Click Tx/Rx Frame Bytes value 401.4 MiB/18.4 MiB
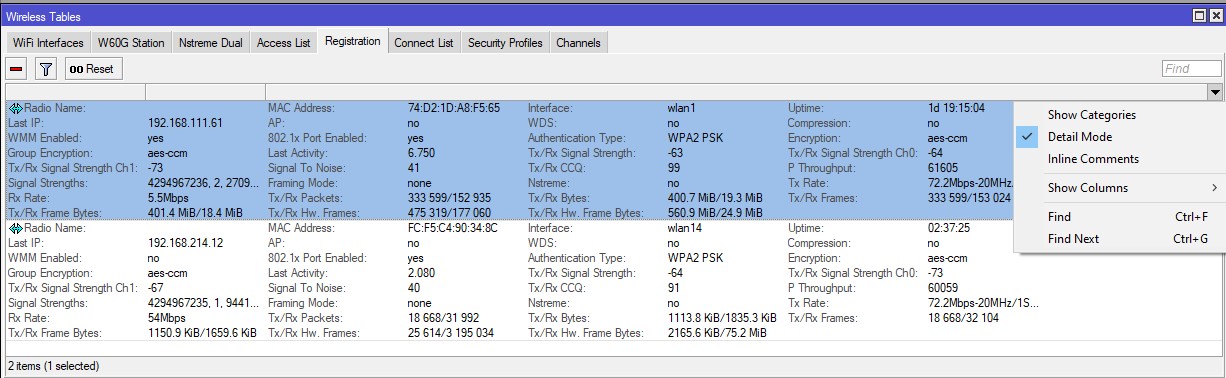Image resolution: width=1226 pixels, height=378 pixels. click(195, 213)
